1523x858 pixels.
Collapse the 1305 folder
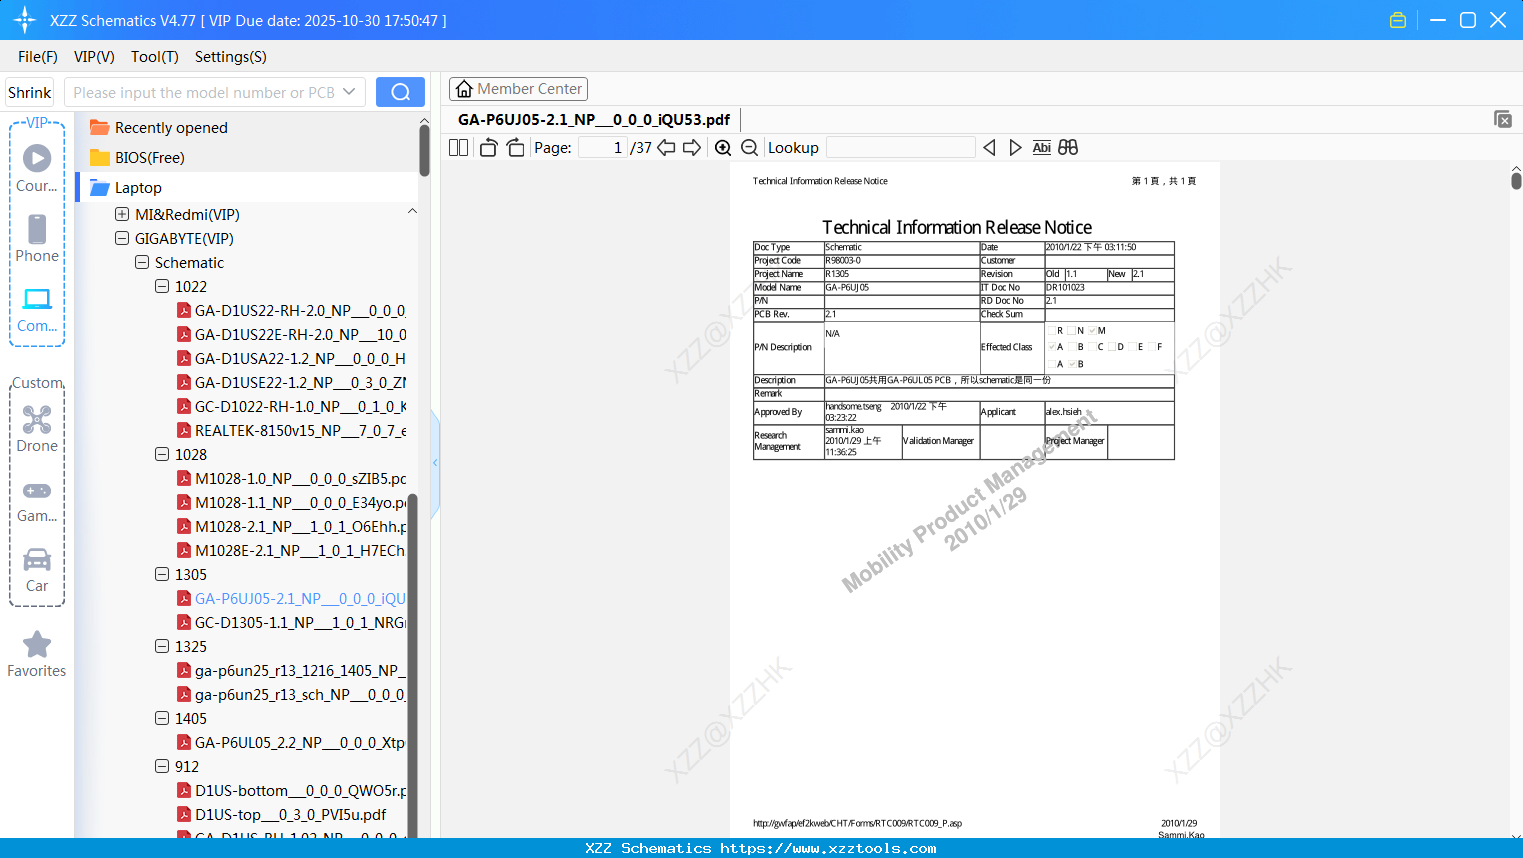(x=162, y=574)
